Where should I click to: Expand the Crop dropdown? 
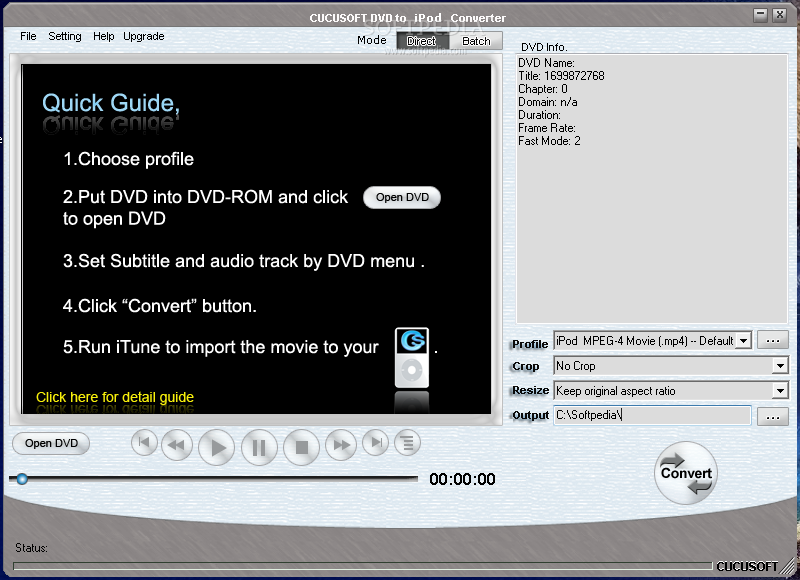click(780, 366)
